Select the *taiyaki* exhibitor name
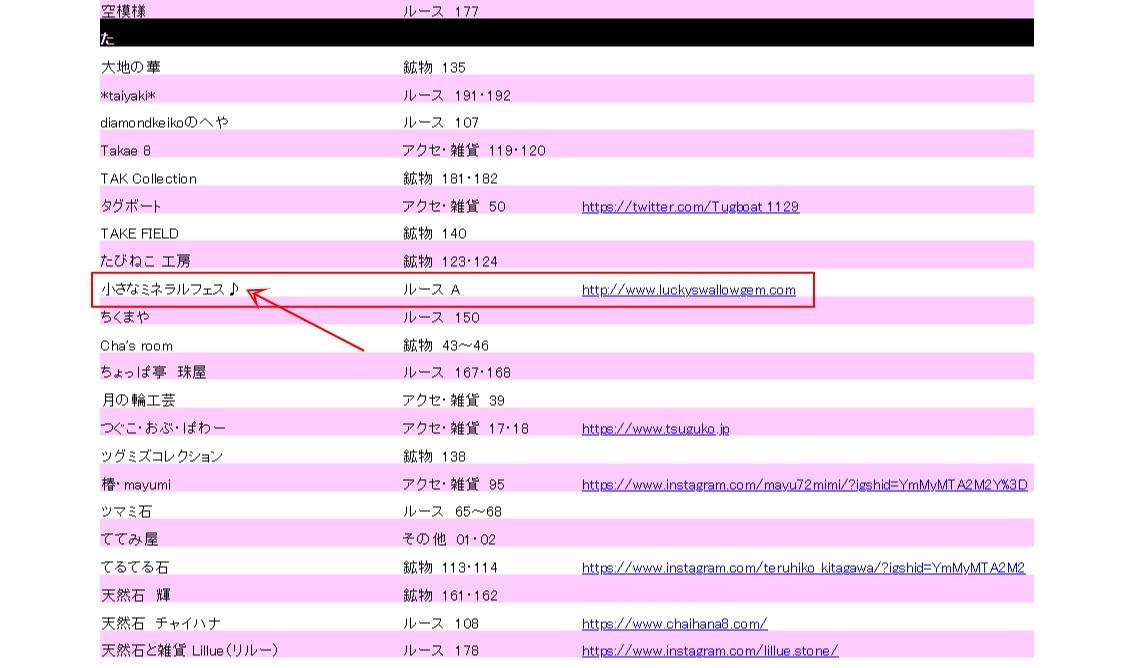This screenshot has width=1139, height=668. coord(128,95)
